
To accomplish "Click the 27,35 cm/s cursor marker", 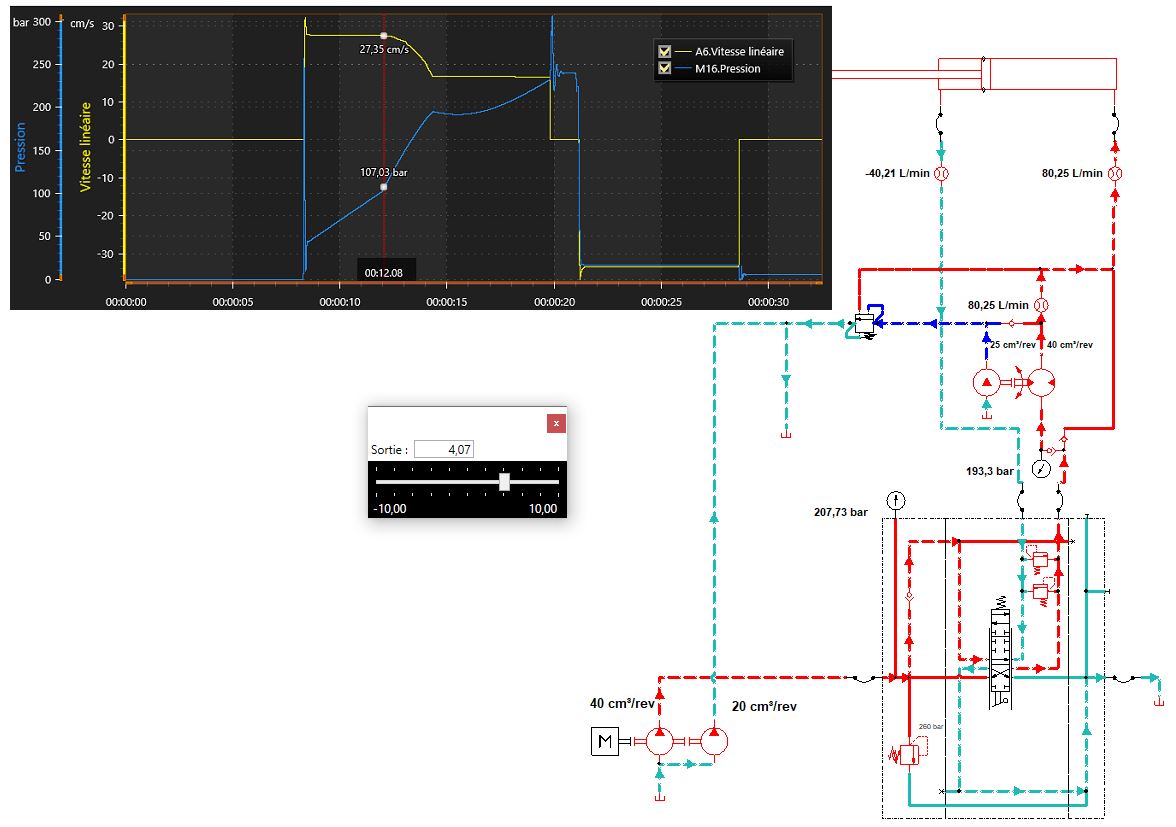I will (x=384, y=35).
